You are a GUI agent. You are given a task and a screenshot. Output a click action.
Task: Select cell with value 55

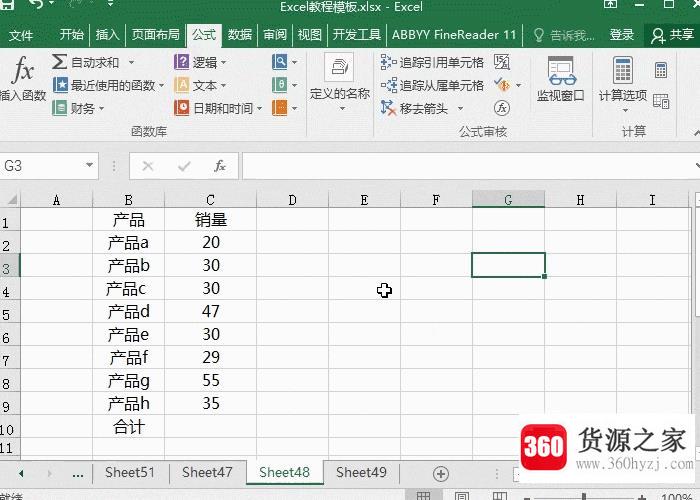pos(211,380)
